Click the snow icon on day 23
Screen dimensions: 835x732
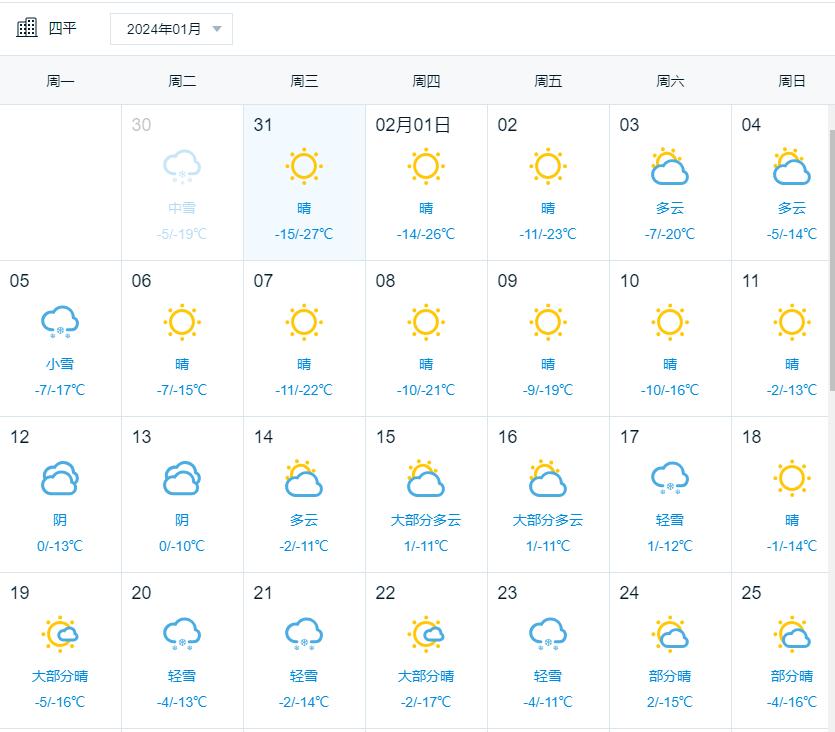pyautogui.click(x=548, y=634)
